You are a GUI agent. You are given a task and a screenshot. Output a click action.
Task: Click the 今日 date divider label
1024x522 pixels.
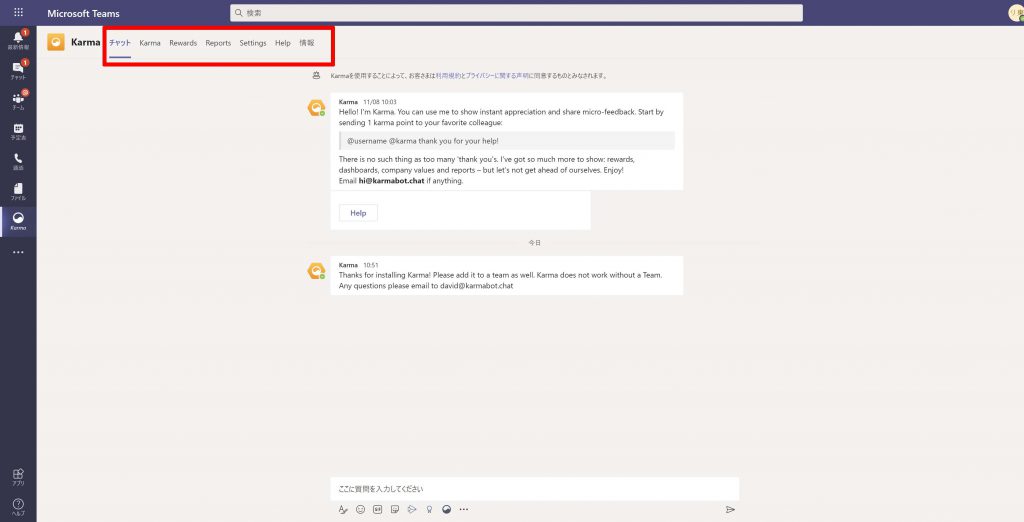click(x=535, y=243)
